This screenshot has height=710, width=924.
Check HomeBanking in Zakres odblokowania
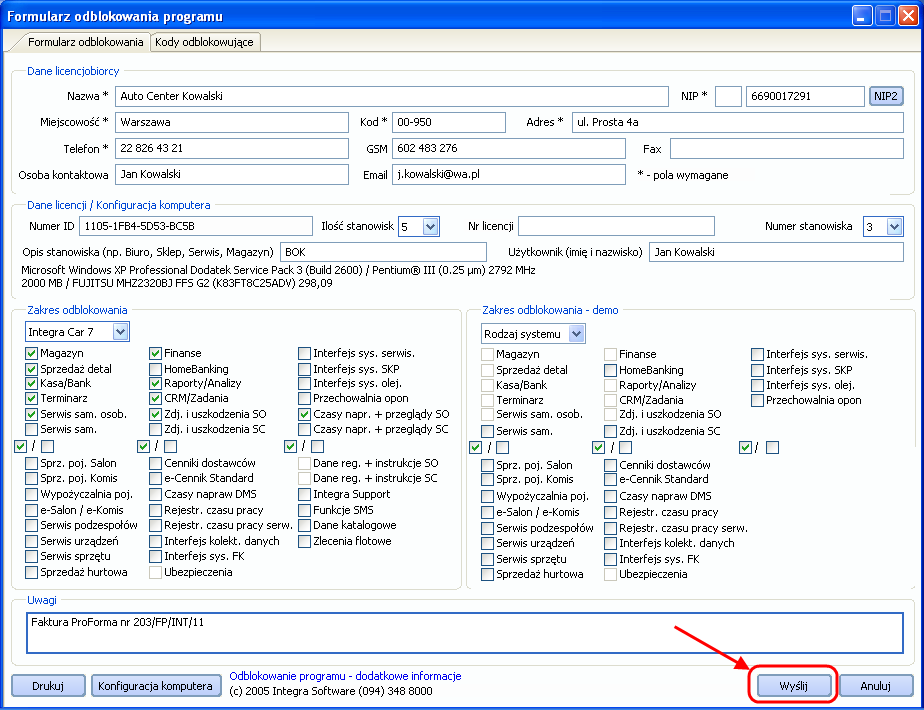click(156, 369)
